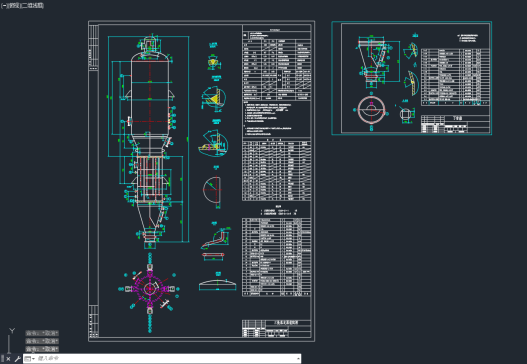Expand command history arrow at right end
The height and width of the screenshot is (364, 527).
pyautogui.click(x=298, y=359)
